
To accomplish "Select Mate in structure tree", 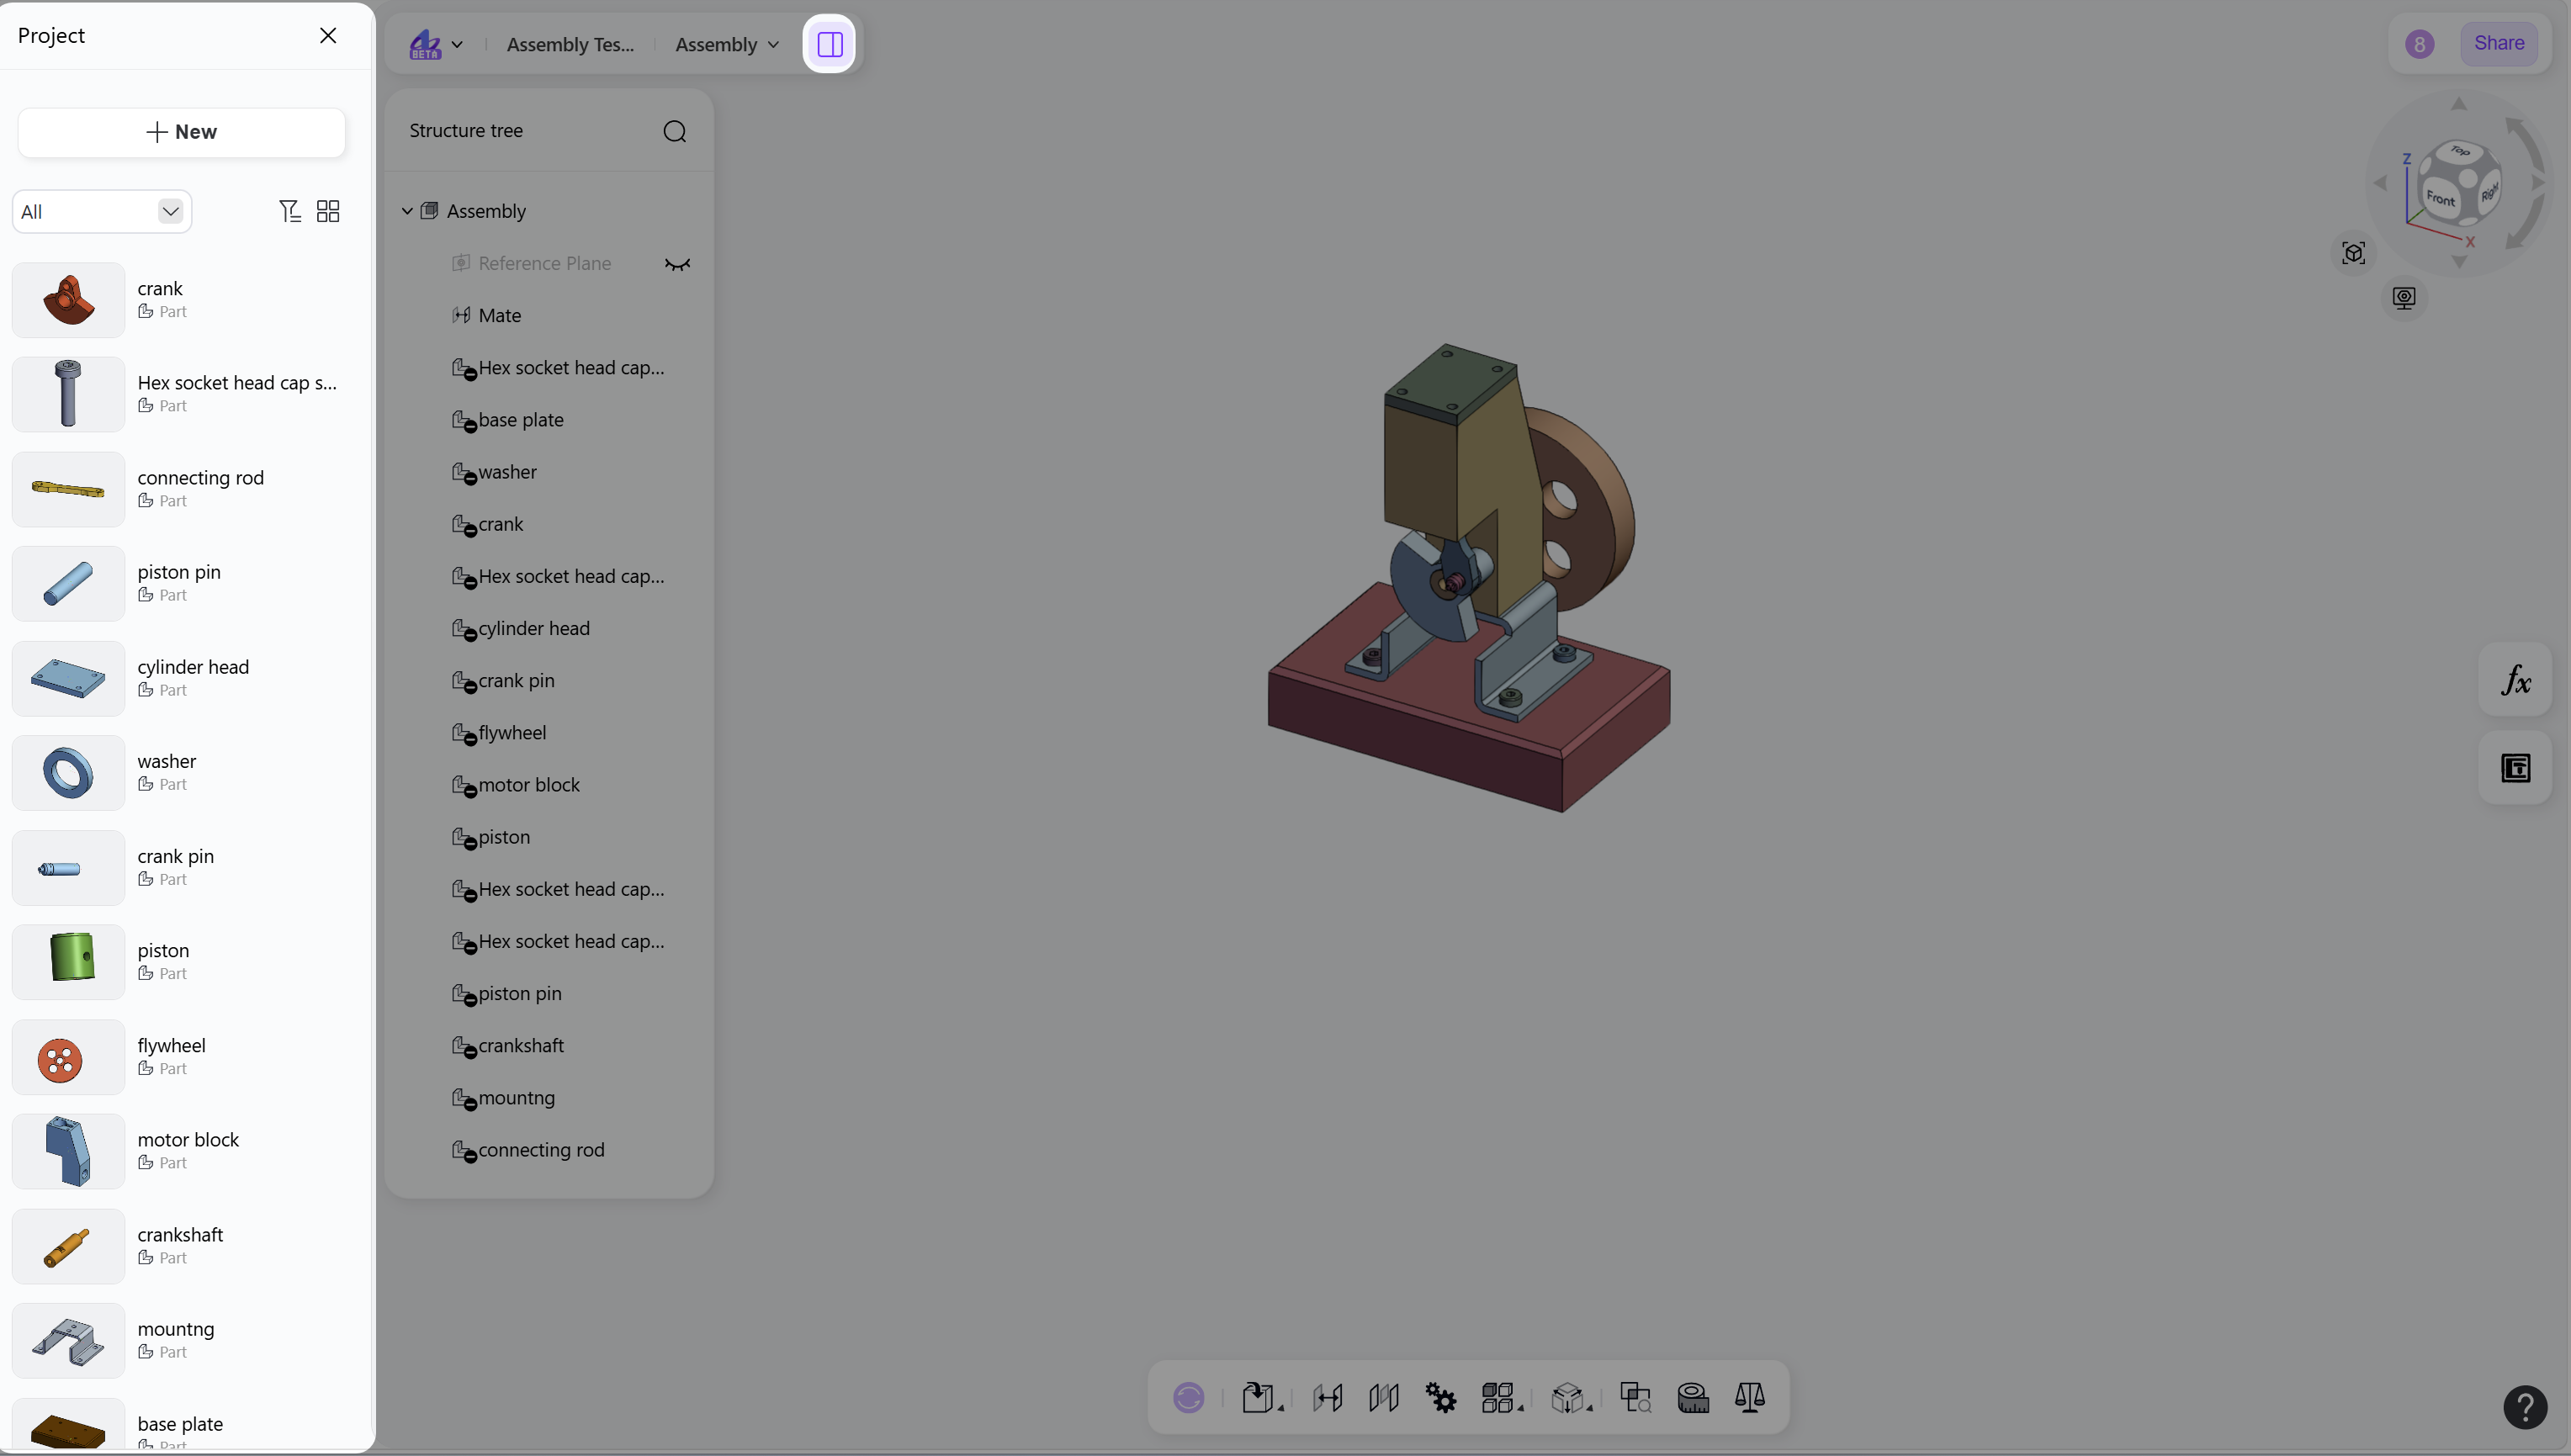I will [500, 315].
